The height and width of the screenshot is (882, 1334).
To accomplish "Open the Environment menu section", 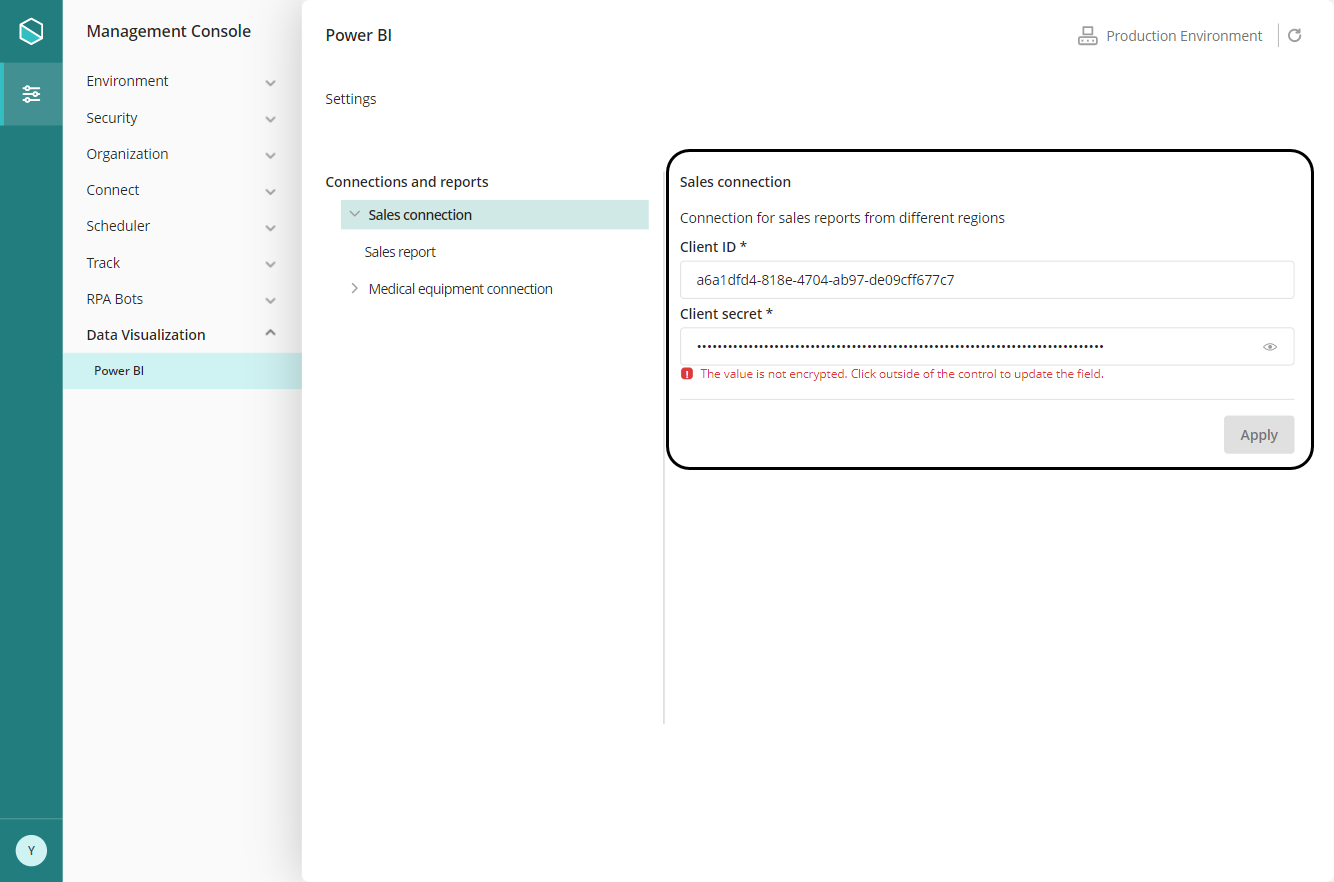I will [182, 81].
